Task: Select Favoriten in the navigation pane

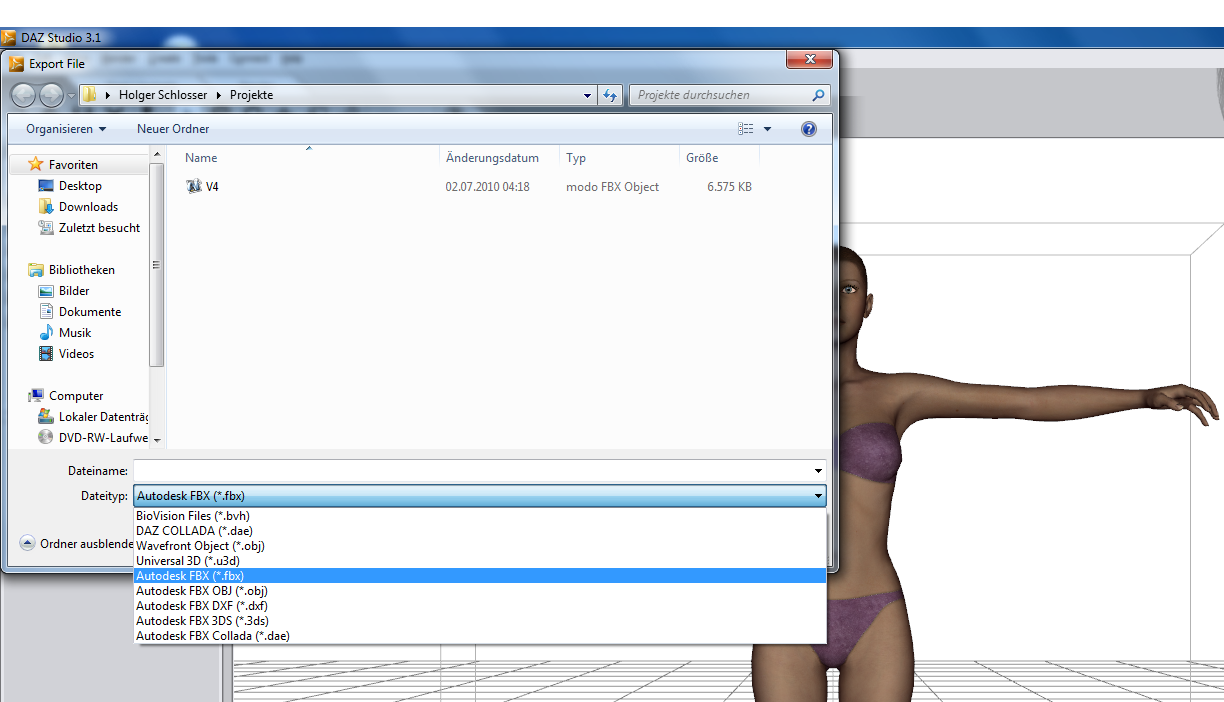Action: [73, 164]
